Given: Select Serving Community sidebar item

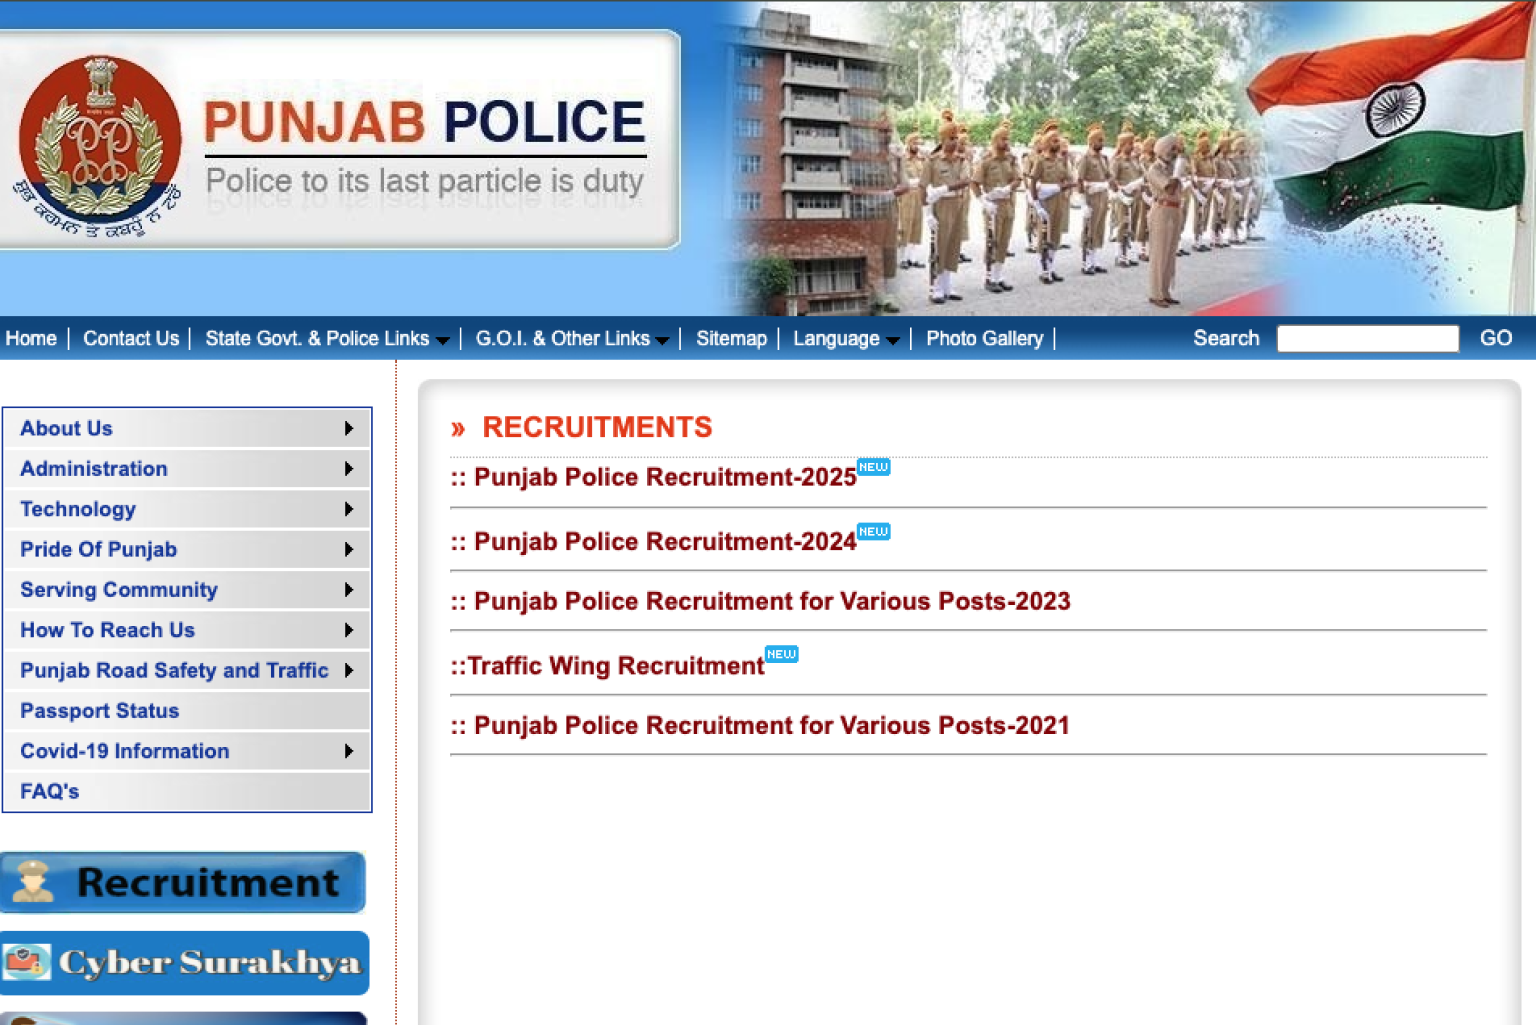Looking at the screenshot, I should [187, 589].
